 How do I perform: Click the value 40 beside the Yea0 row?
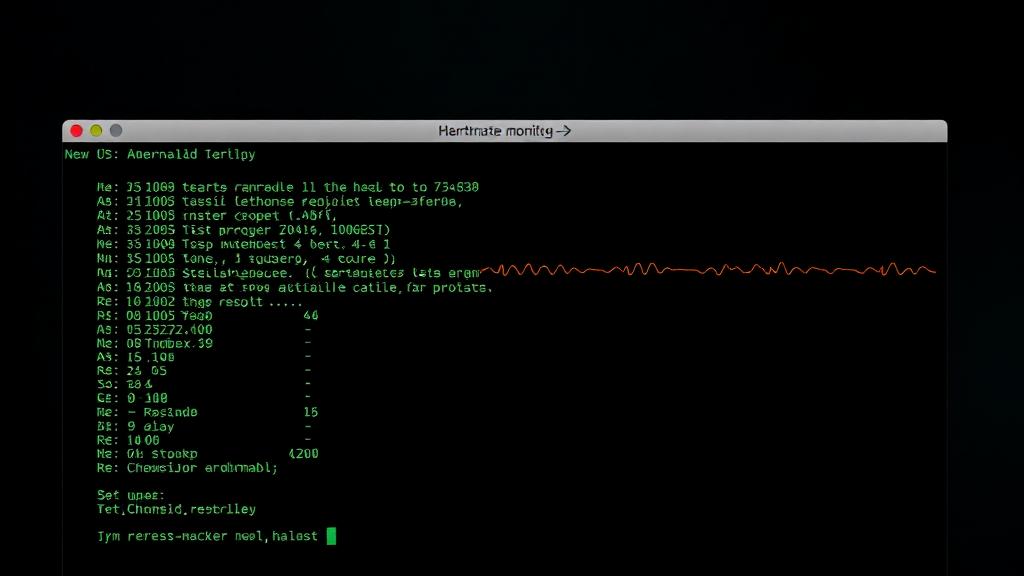point(310,315)
